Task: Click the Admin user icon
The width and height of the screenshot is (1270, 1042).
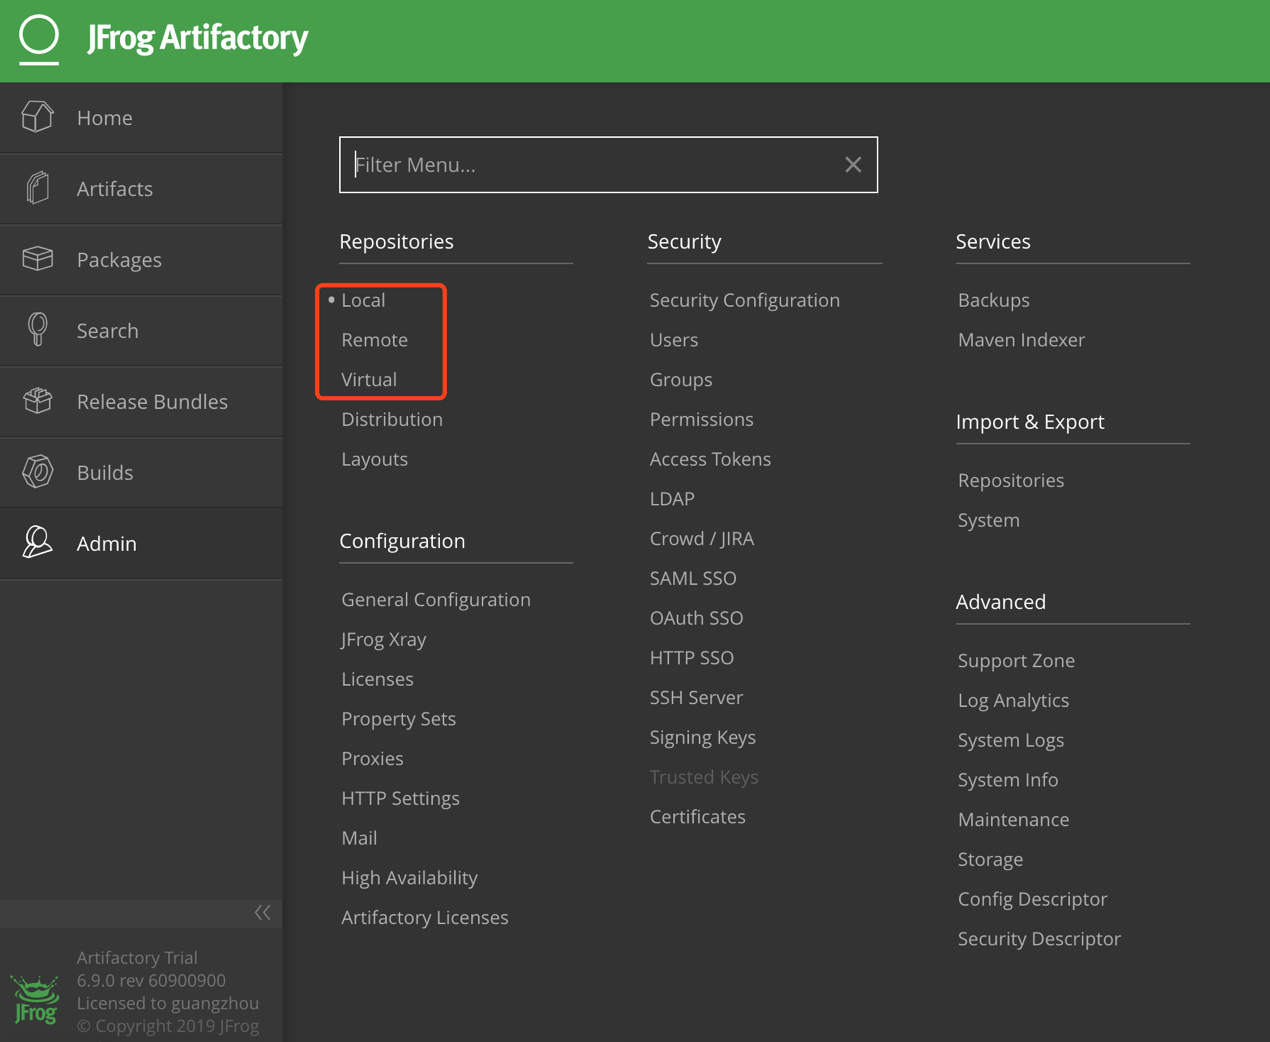Action: pos(38,543)
